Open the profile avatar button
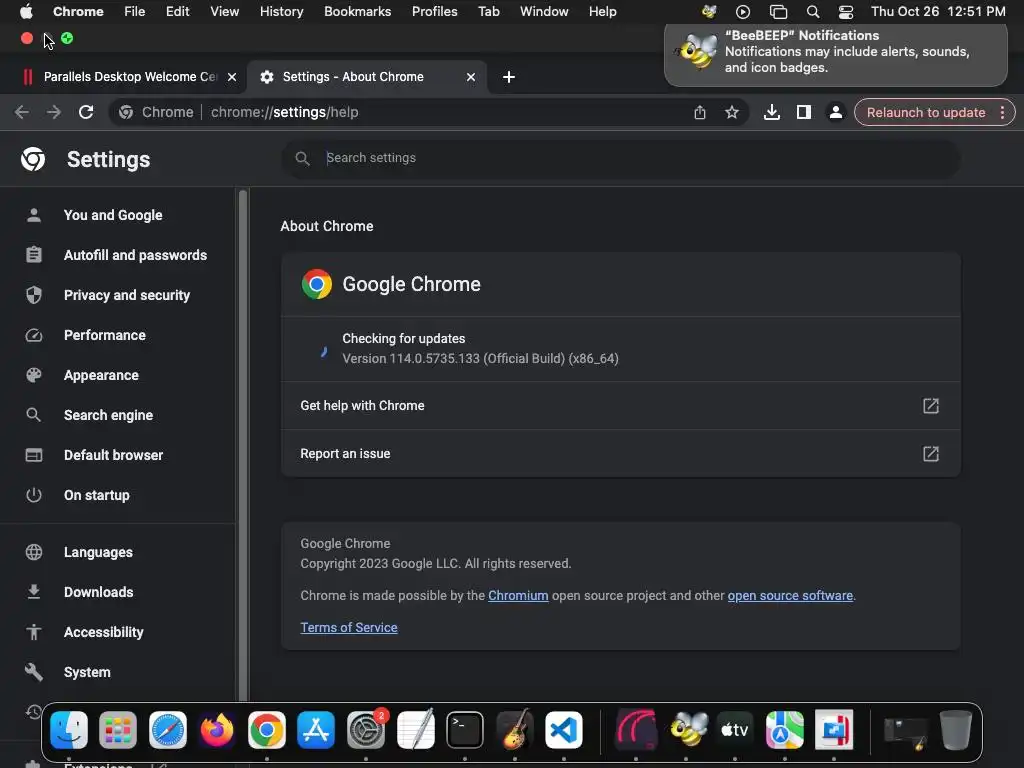The height and width of the screenshot is (768, 1024). coord(835,112)
